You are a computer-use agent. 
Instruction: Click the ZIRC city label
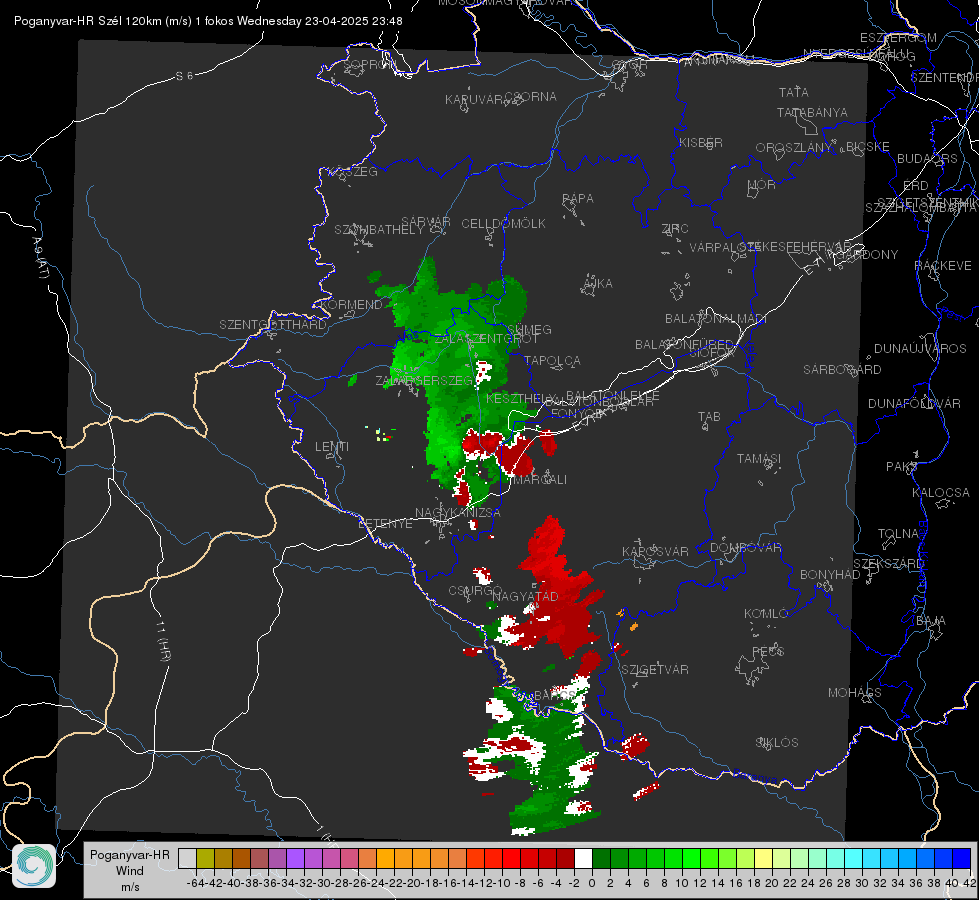[x=675, y=229]
